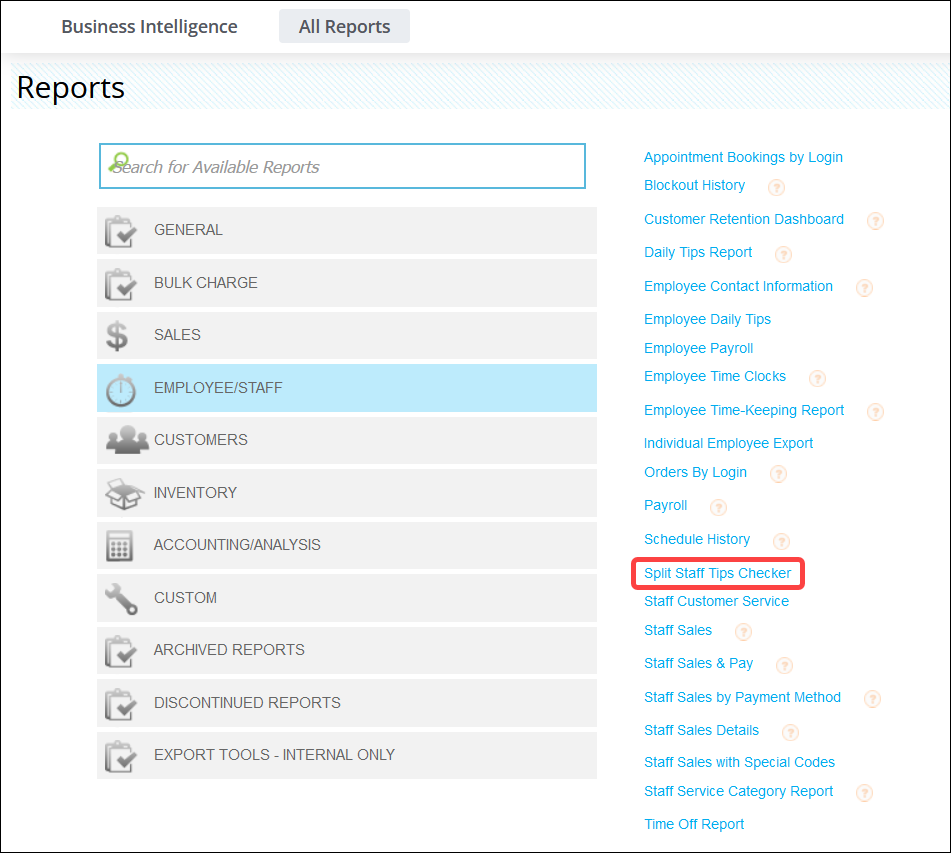
Task: Open the Employee Payroll report link
Action: (698, 348)
